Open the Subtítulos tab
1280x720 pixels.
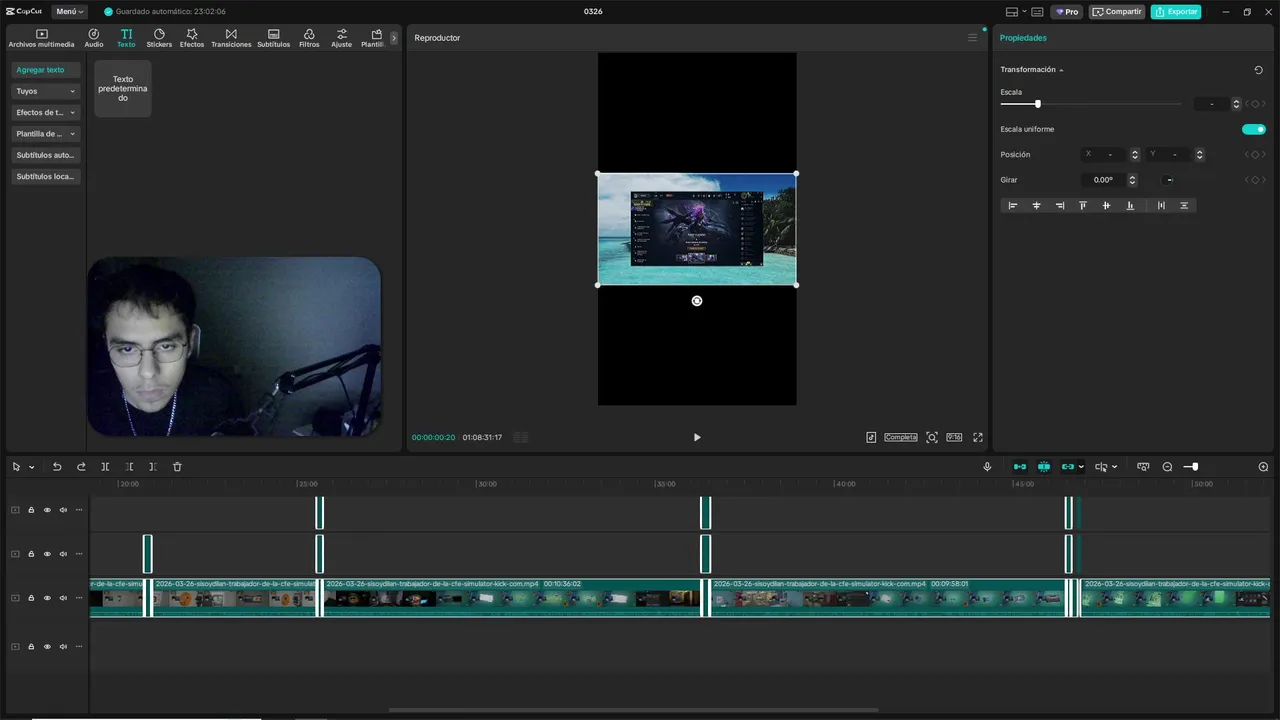(x=273, y=38)
